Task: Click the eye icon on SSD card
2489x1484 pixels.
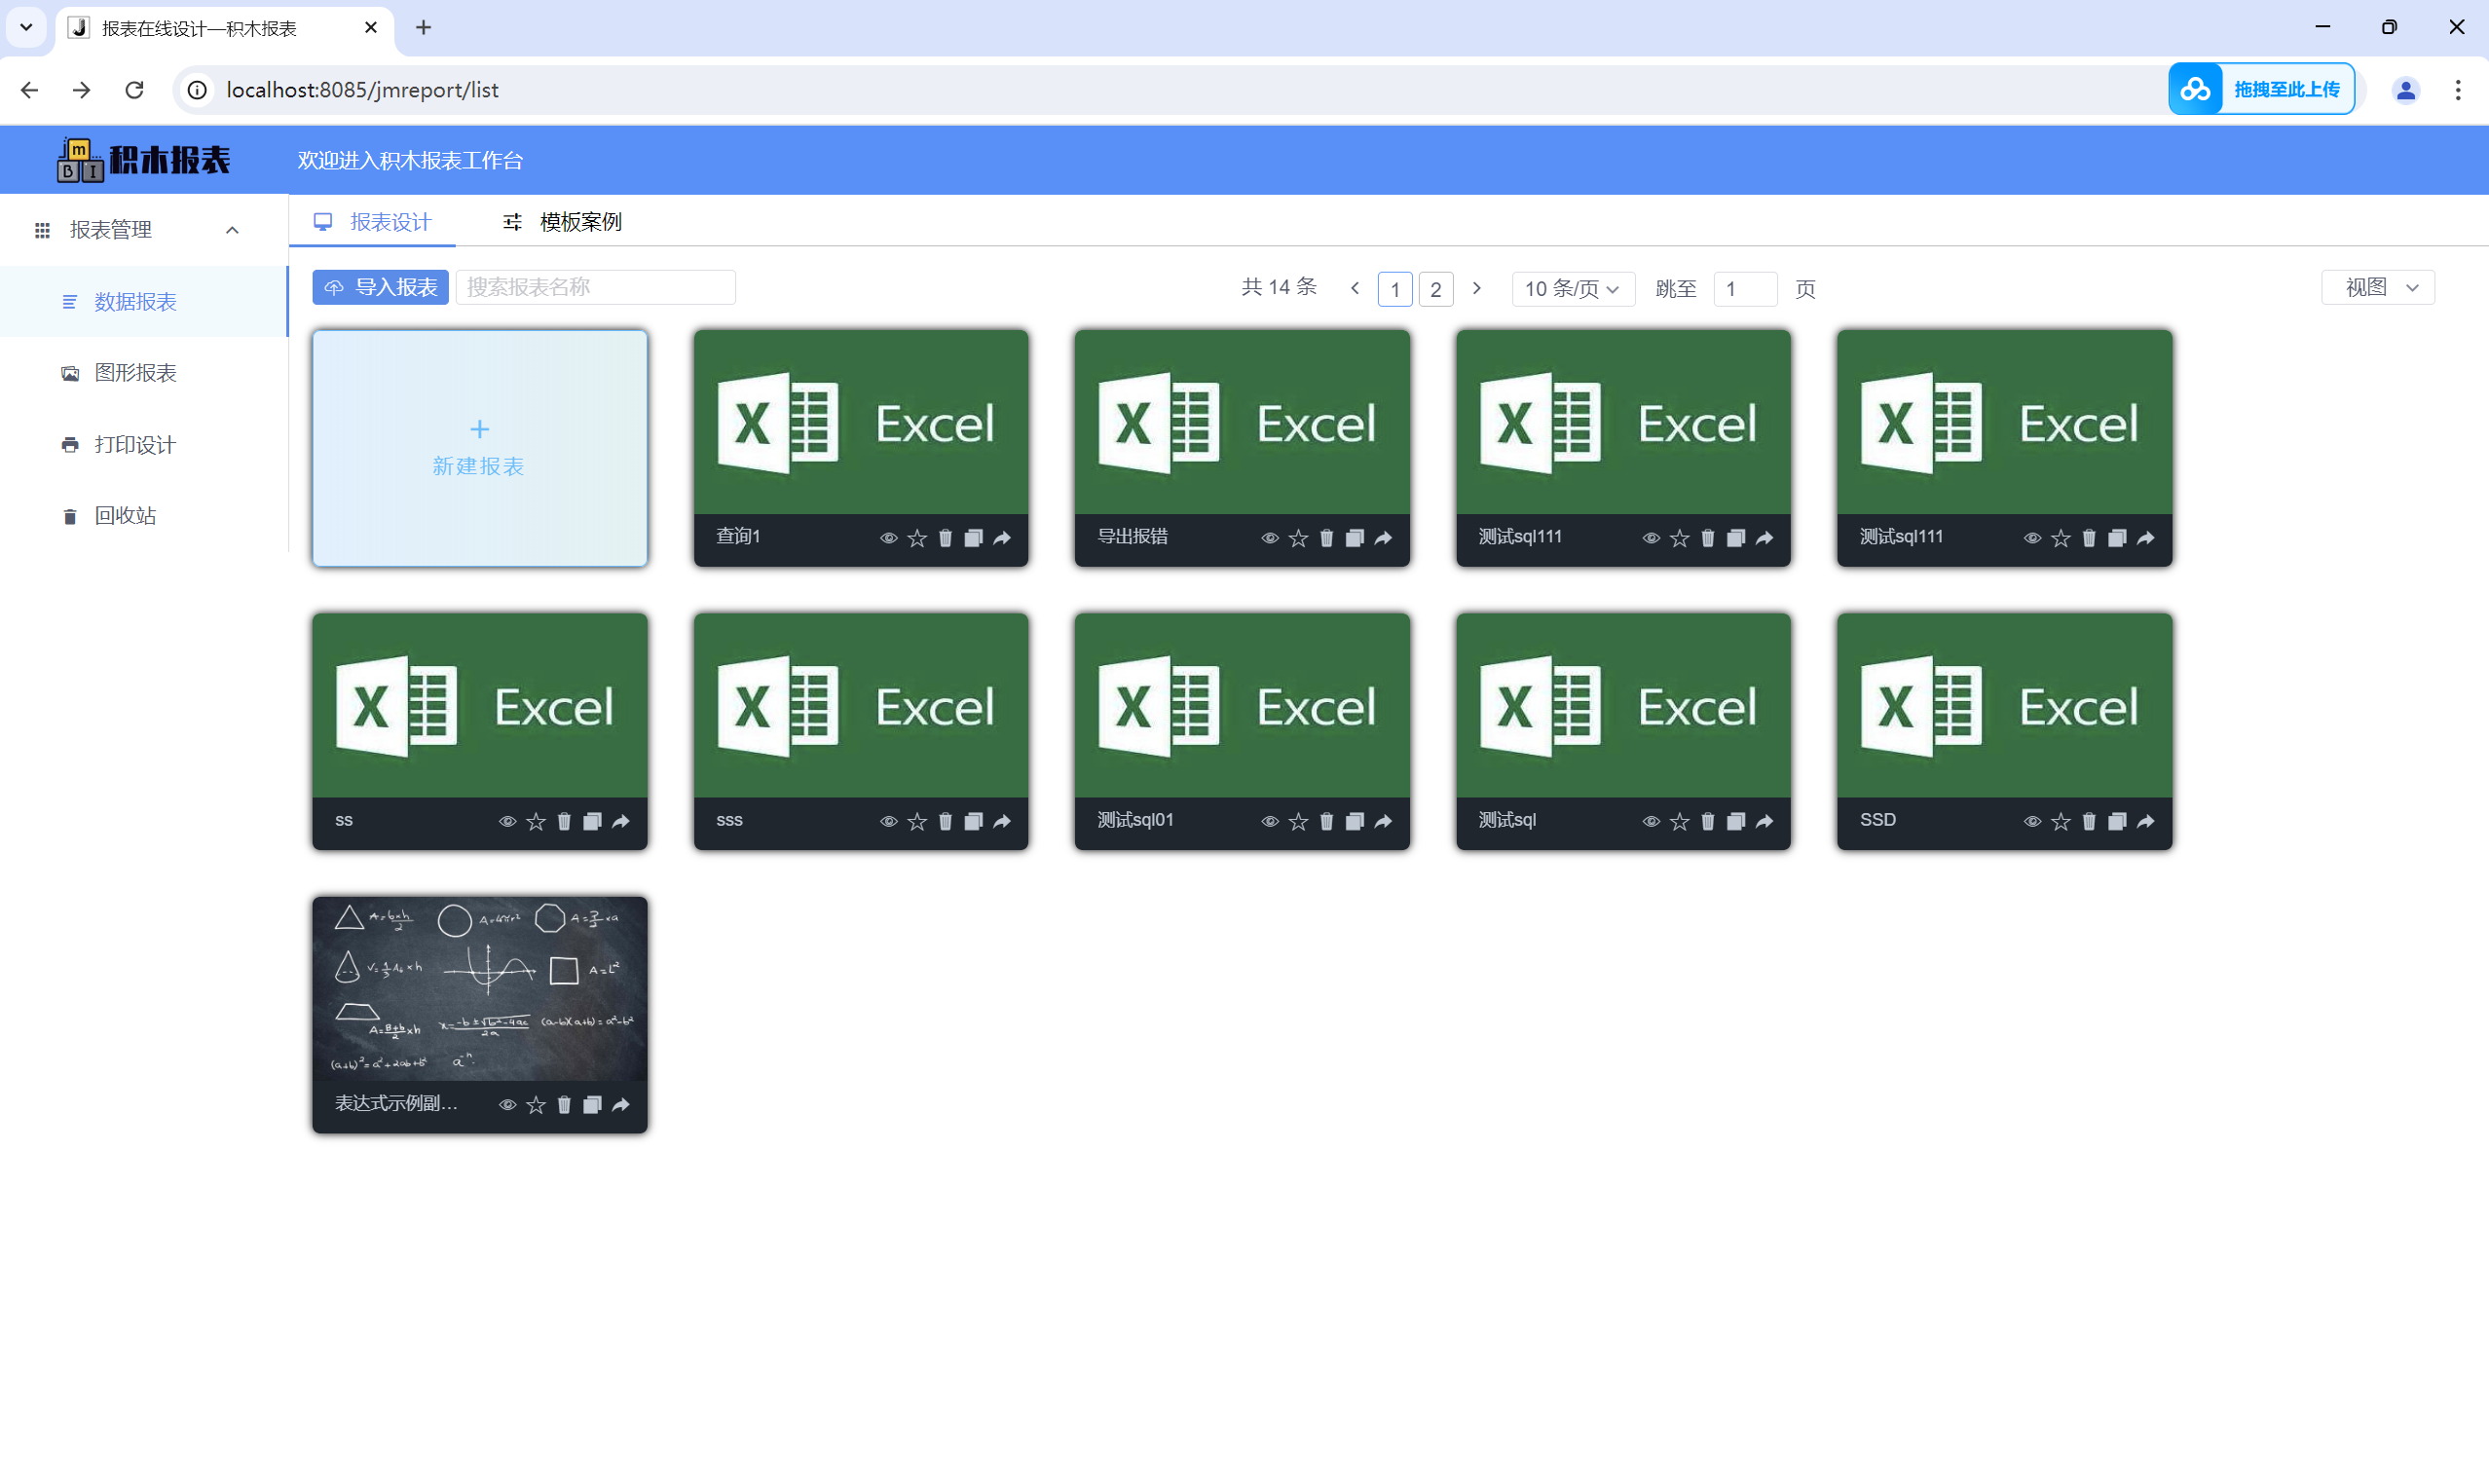Action: coord(2032,821)
